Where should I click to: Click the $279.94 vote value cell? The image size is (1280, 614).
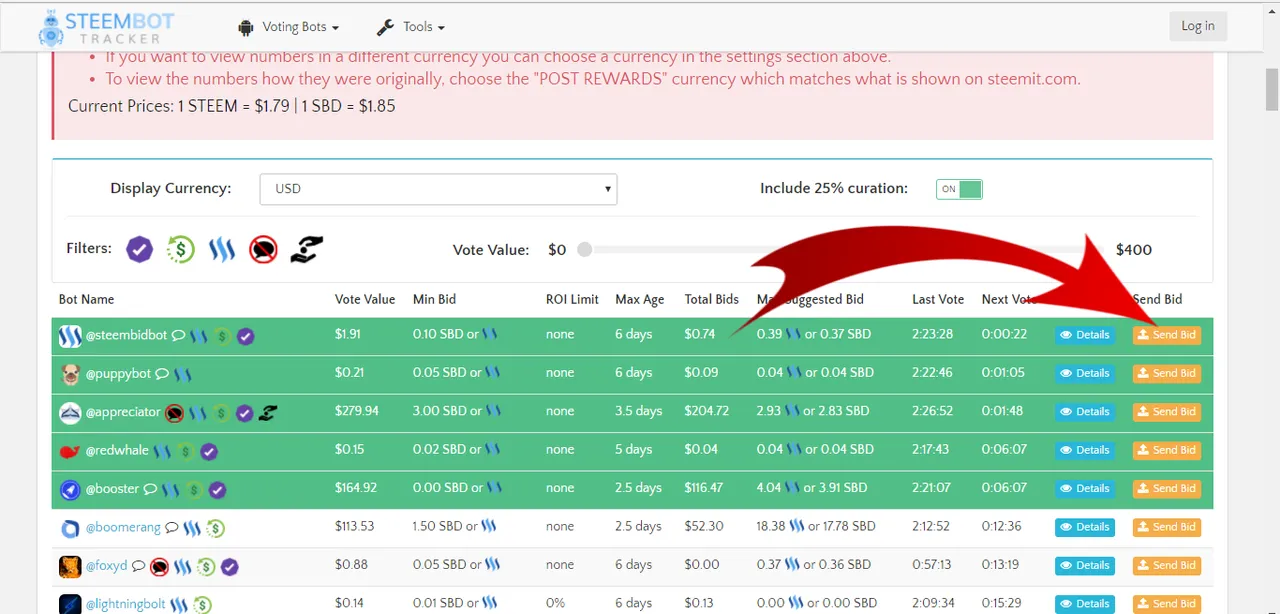(357, 411)
